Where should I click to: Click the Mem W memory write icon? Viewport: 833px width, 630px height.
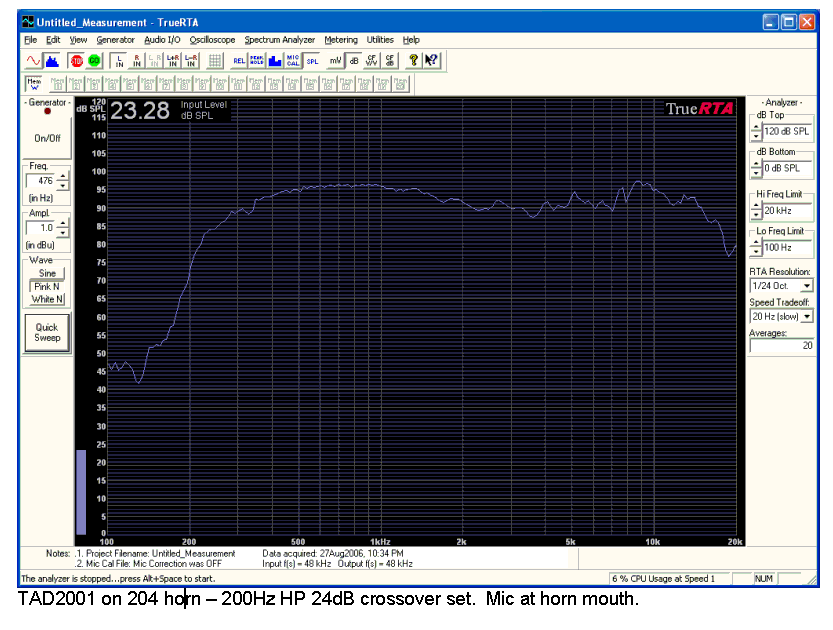[x=34, y=83]
